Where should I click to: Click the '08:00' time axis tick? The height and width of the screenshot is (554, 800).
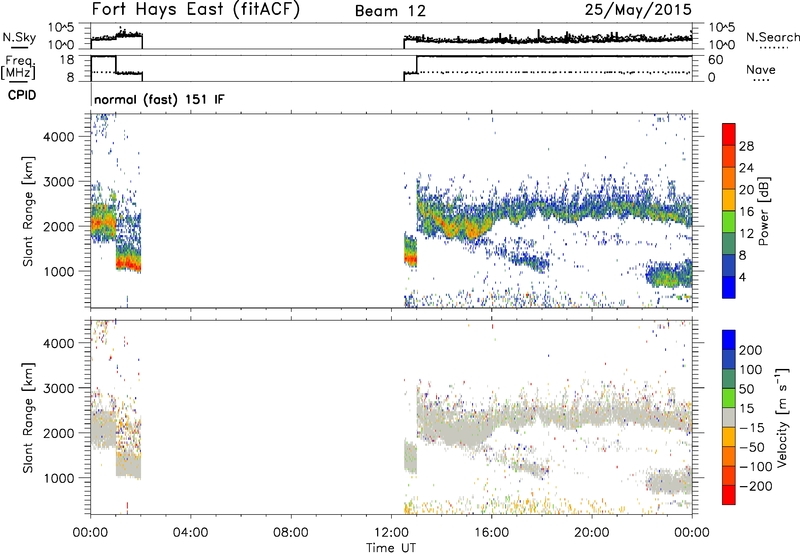[291, 533]
